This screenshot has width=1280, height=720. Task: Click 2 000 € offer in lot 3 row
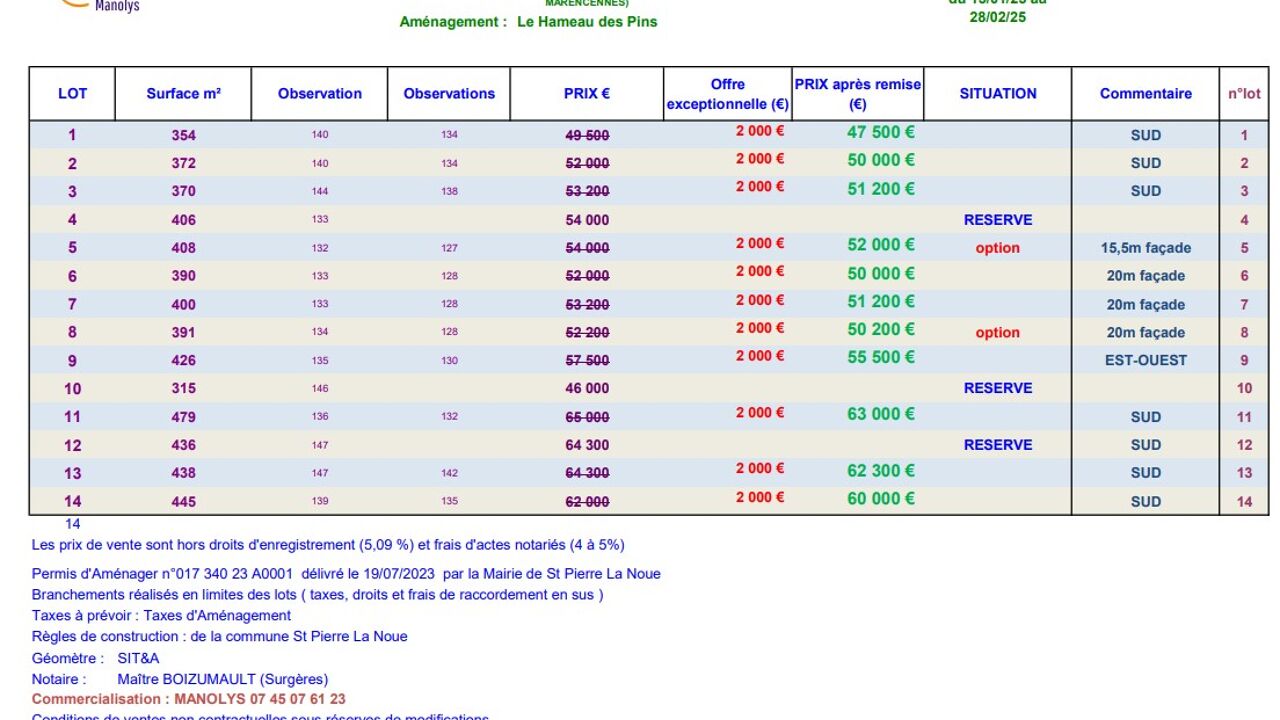click(760, 187)
